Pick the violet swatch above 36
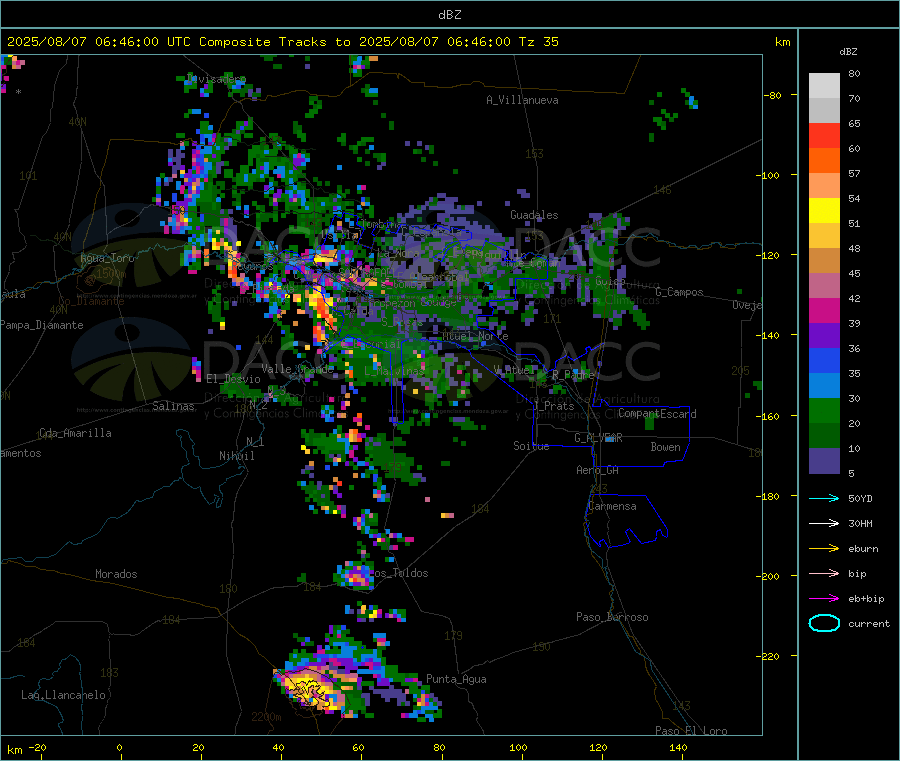900x761 pixels. (824, 336)
